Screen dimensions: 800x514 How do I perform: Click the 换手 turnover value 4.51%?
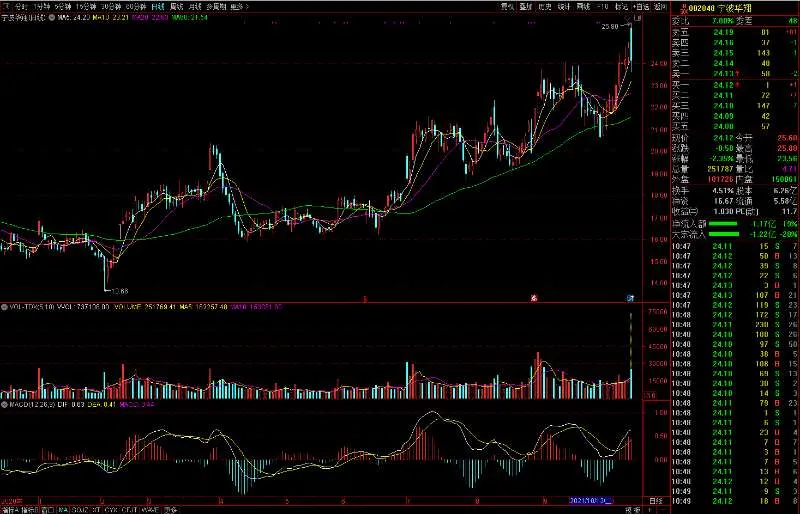(x=723, y=190)
